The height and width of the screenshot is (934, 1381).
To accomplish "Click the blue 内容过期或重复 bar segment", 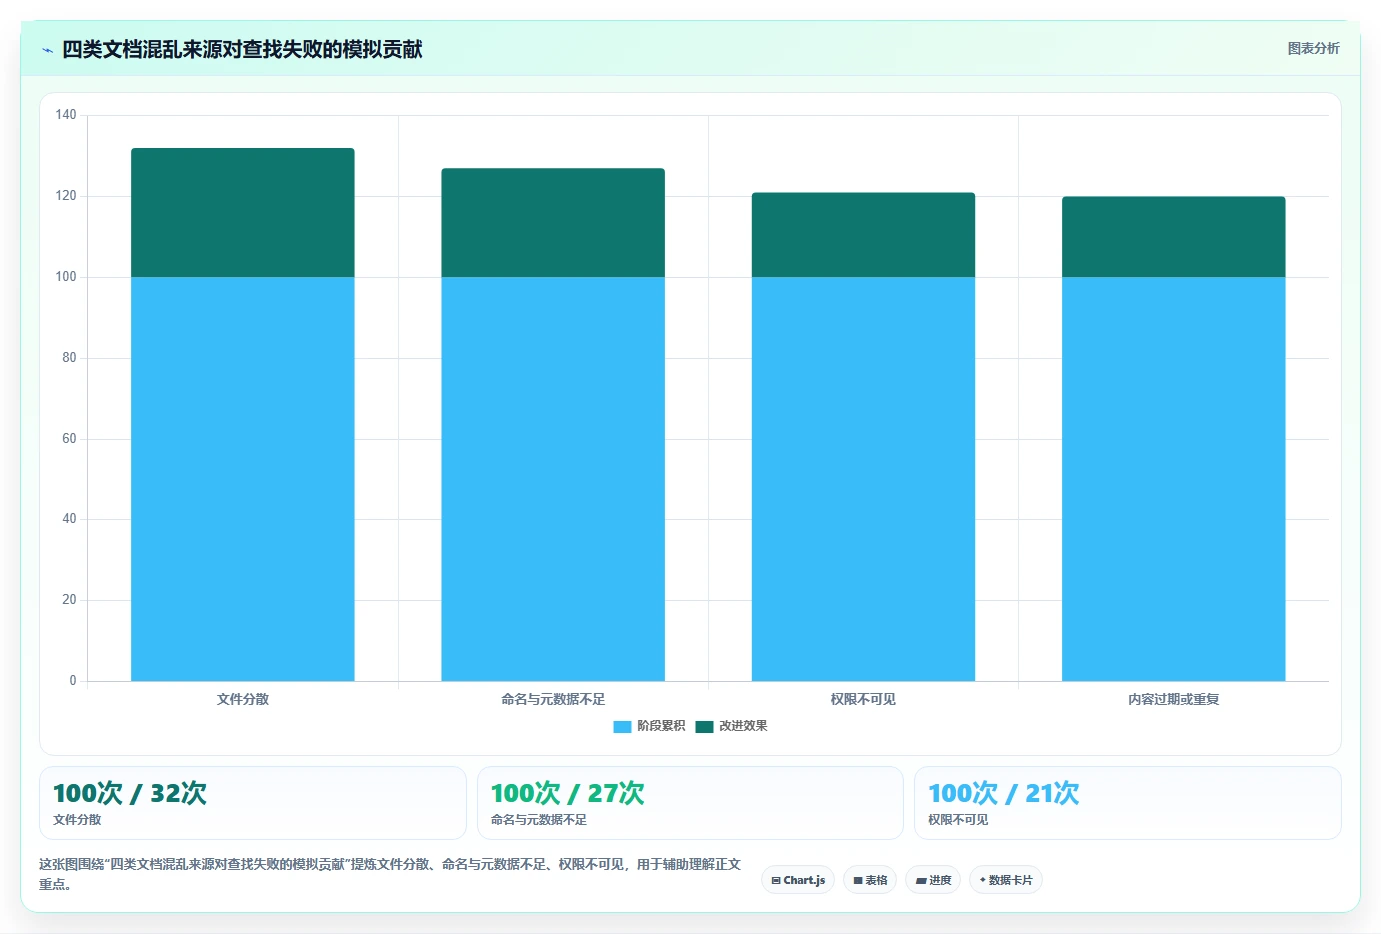I will 1174,479.
